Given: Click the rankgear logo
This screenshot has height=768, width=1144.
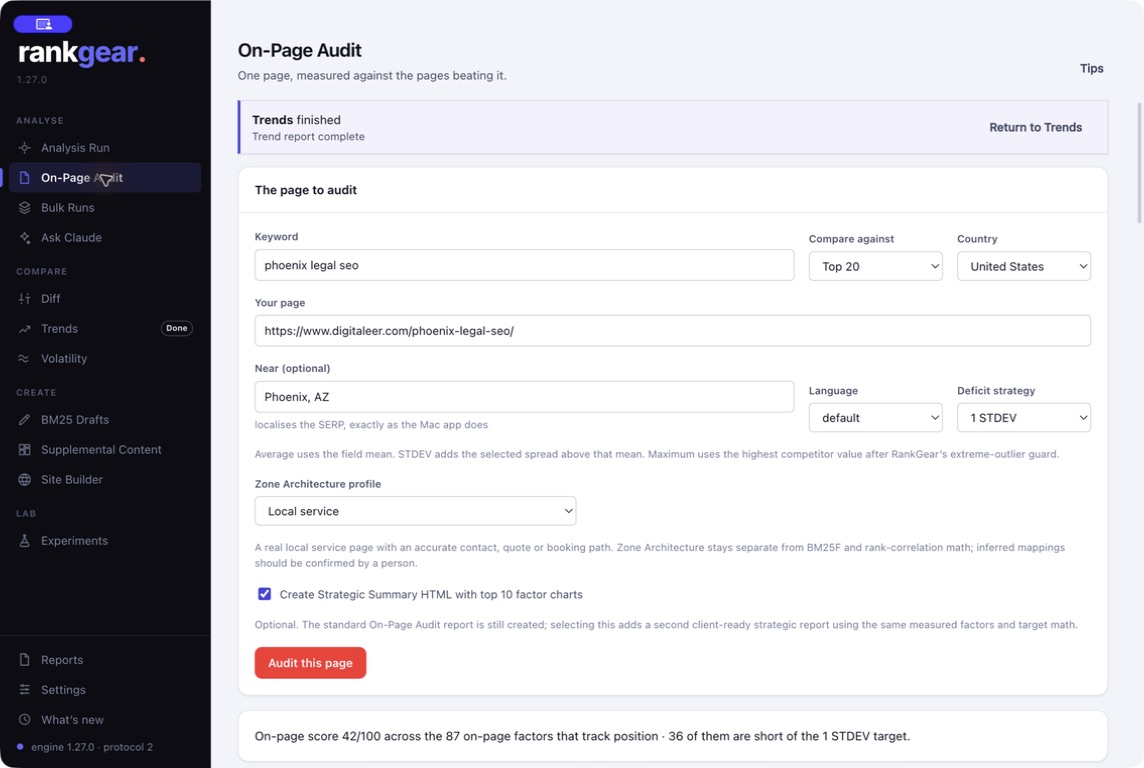Looking at the screenshot, I should point(81,53).
